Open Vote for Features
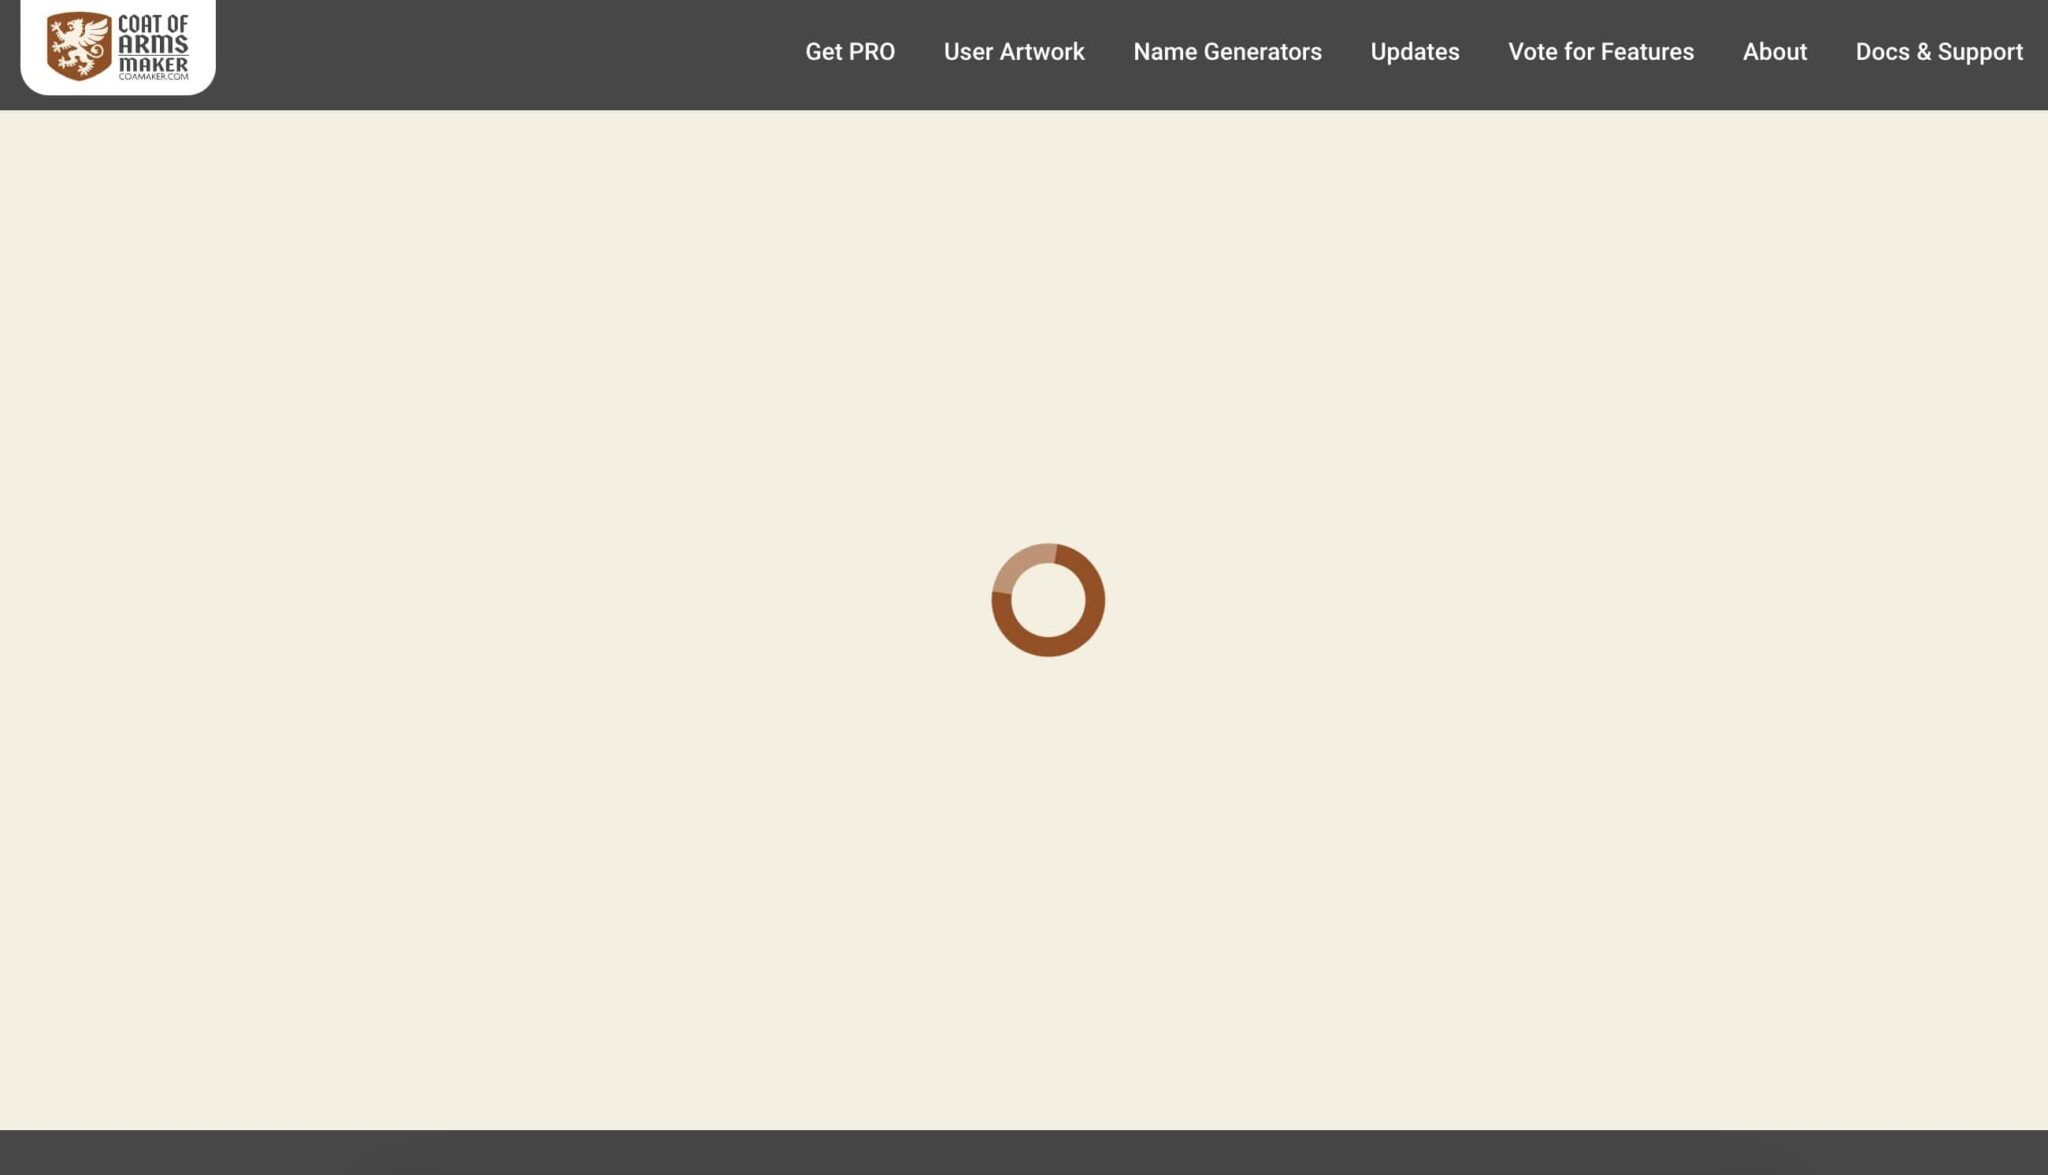The image size is (2048, 1175). point(1600,51)
